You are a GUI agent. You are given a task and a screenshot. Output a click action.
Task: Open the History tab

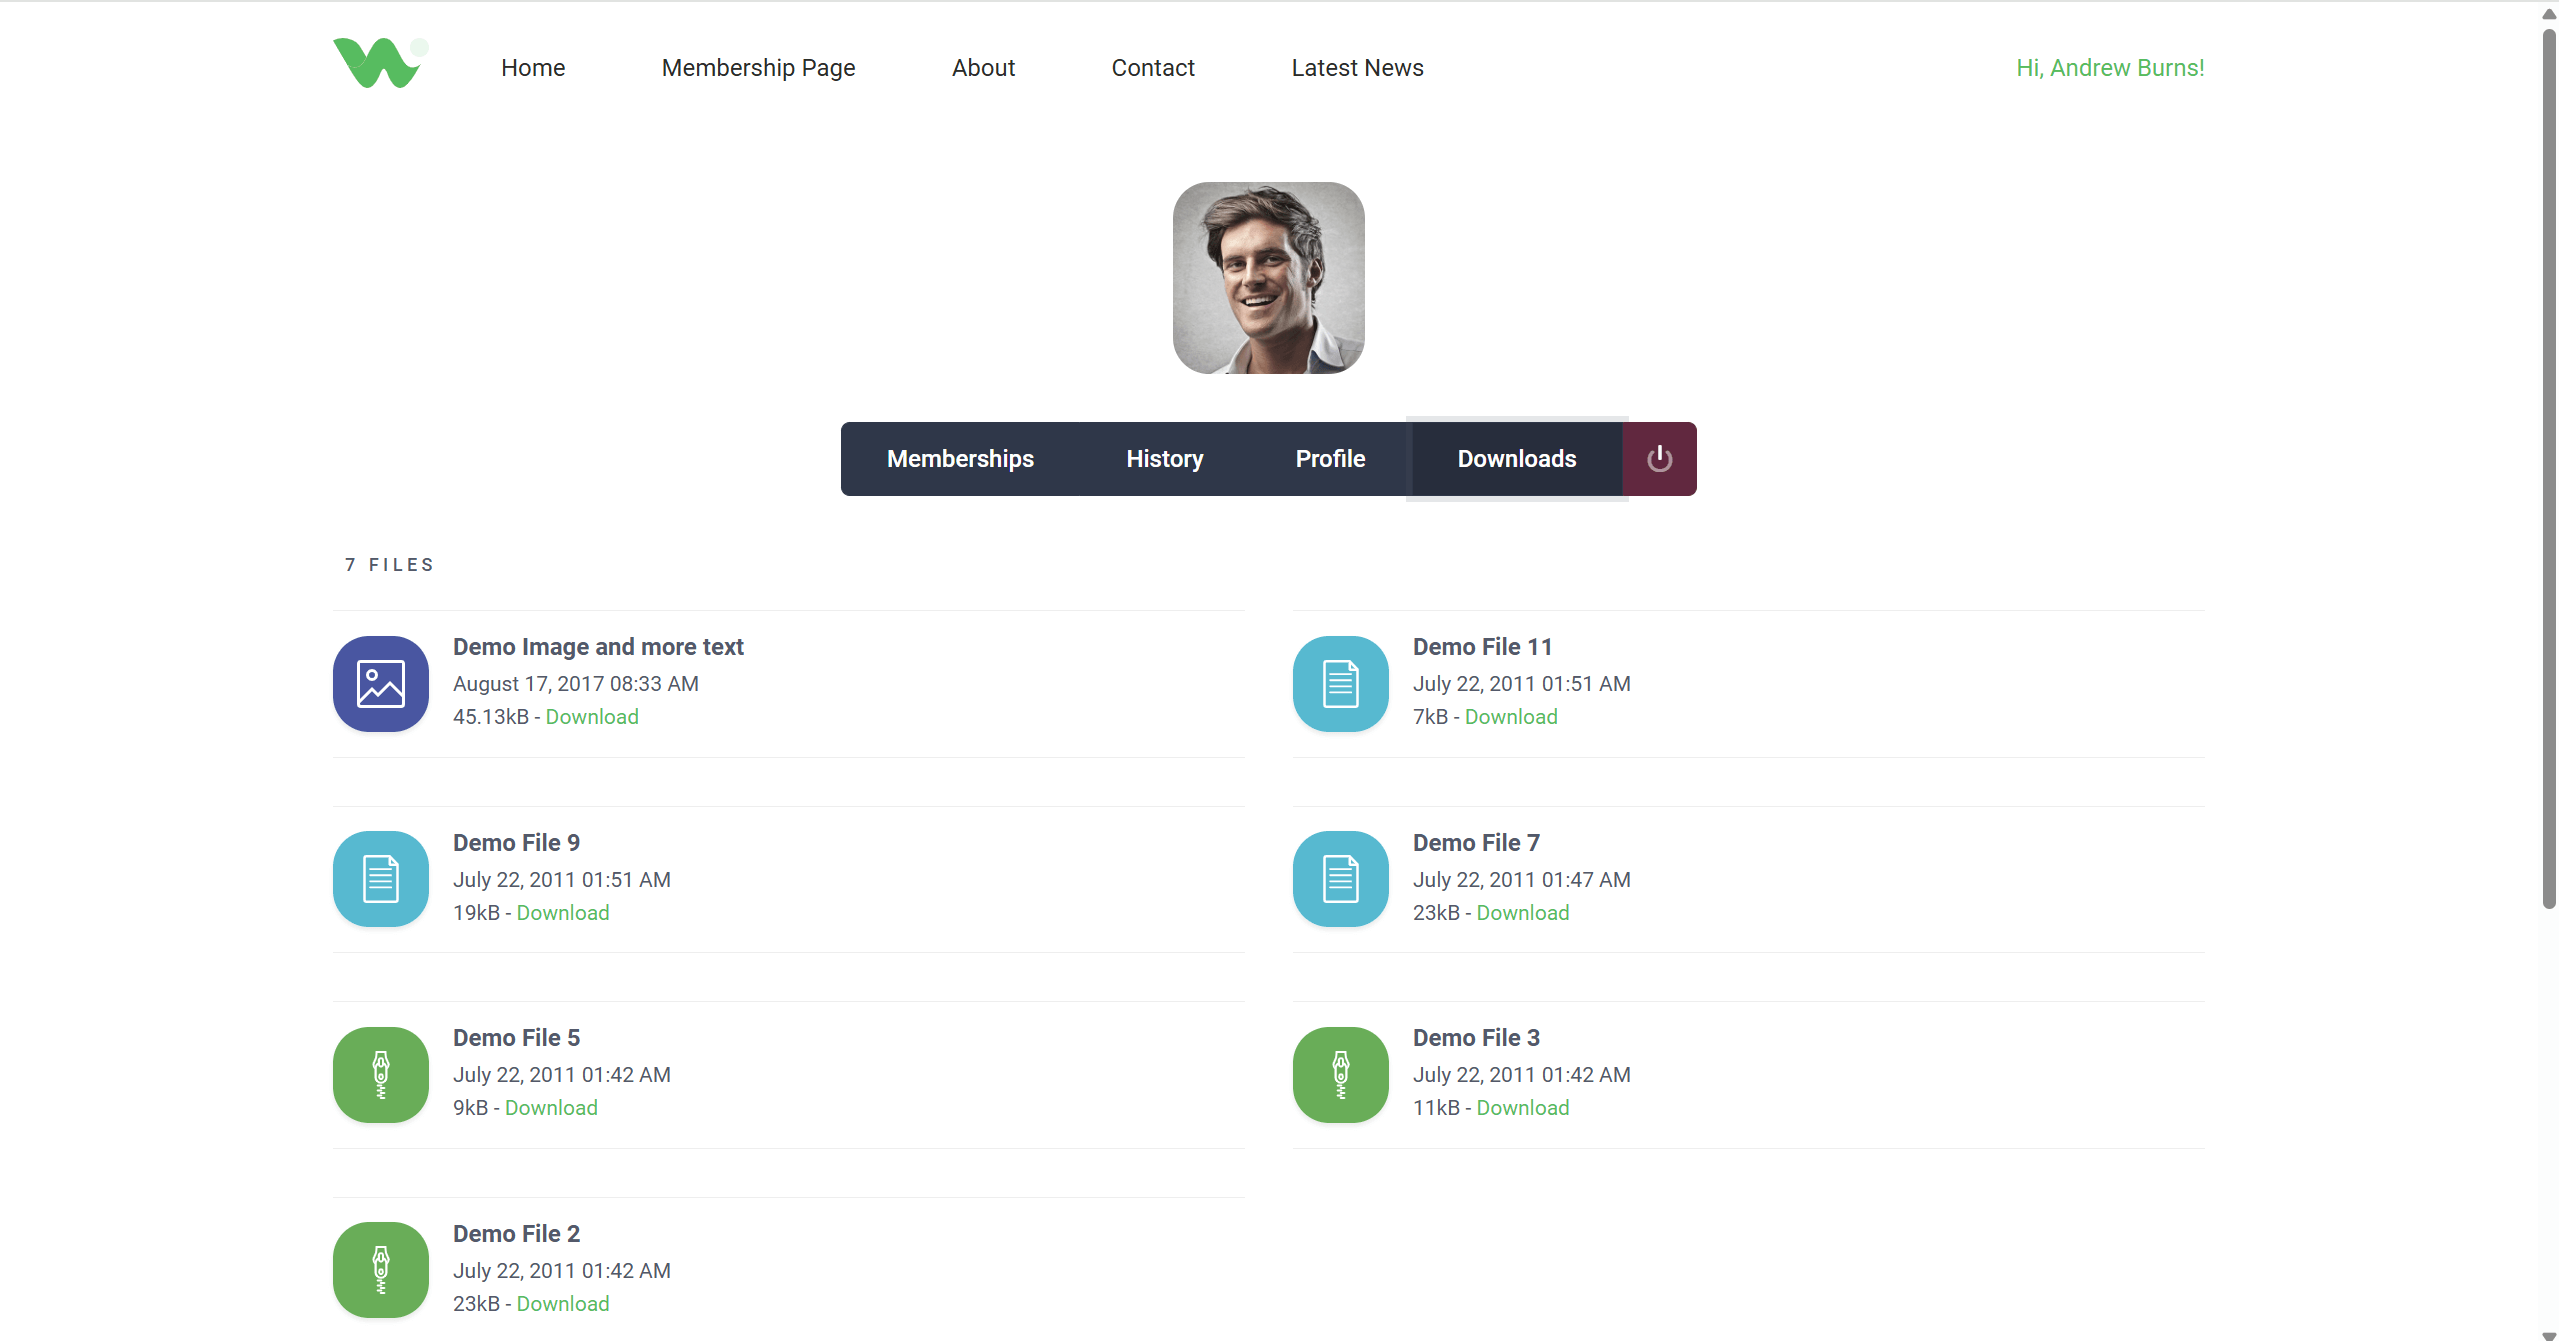[1164, 458]
